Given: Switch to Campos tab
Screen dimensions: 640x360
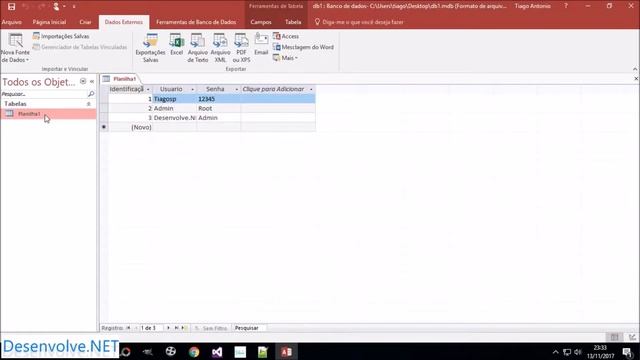Looking at the screenshot, I should pyautogui.click(x=261, y=22).
